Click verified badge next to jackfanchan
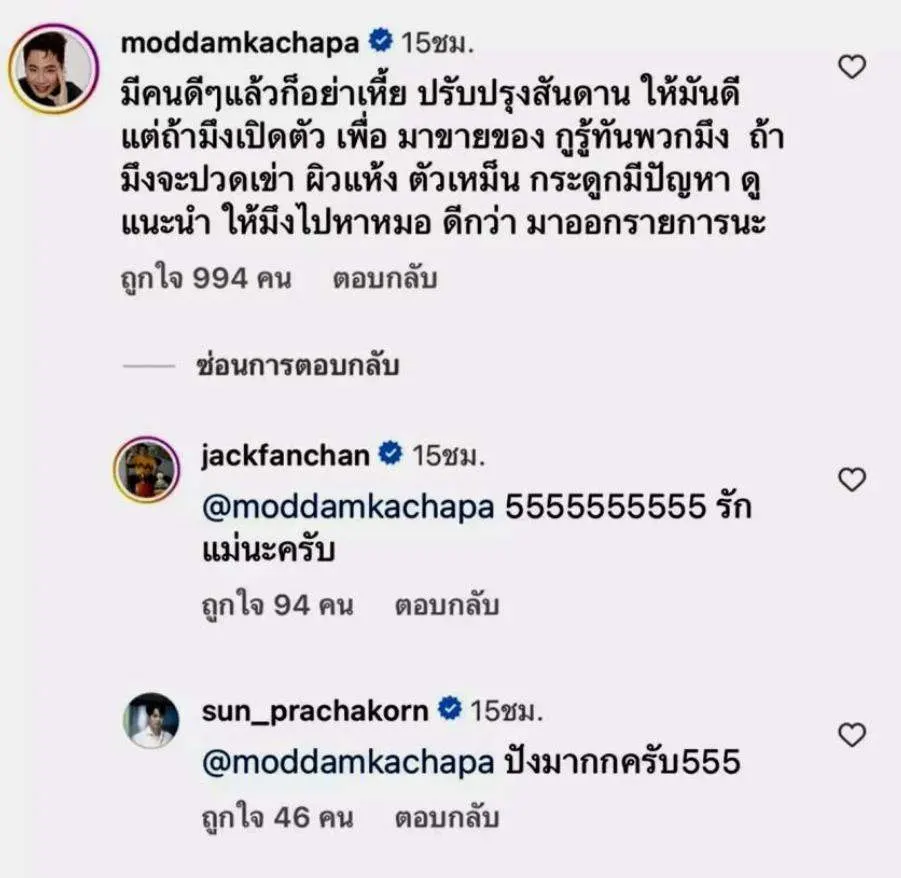 tap(391, 454)
